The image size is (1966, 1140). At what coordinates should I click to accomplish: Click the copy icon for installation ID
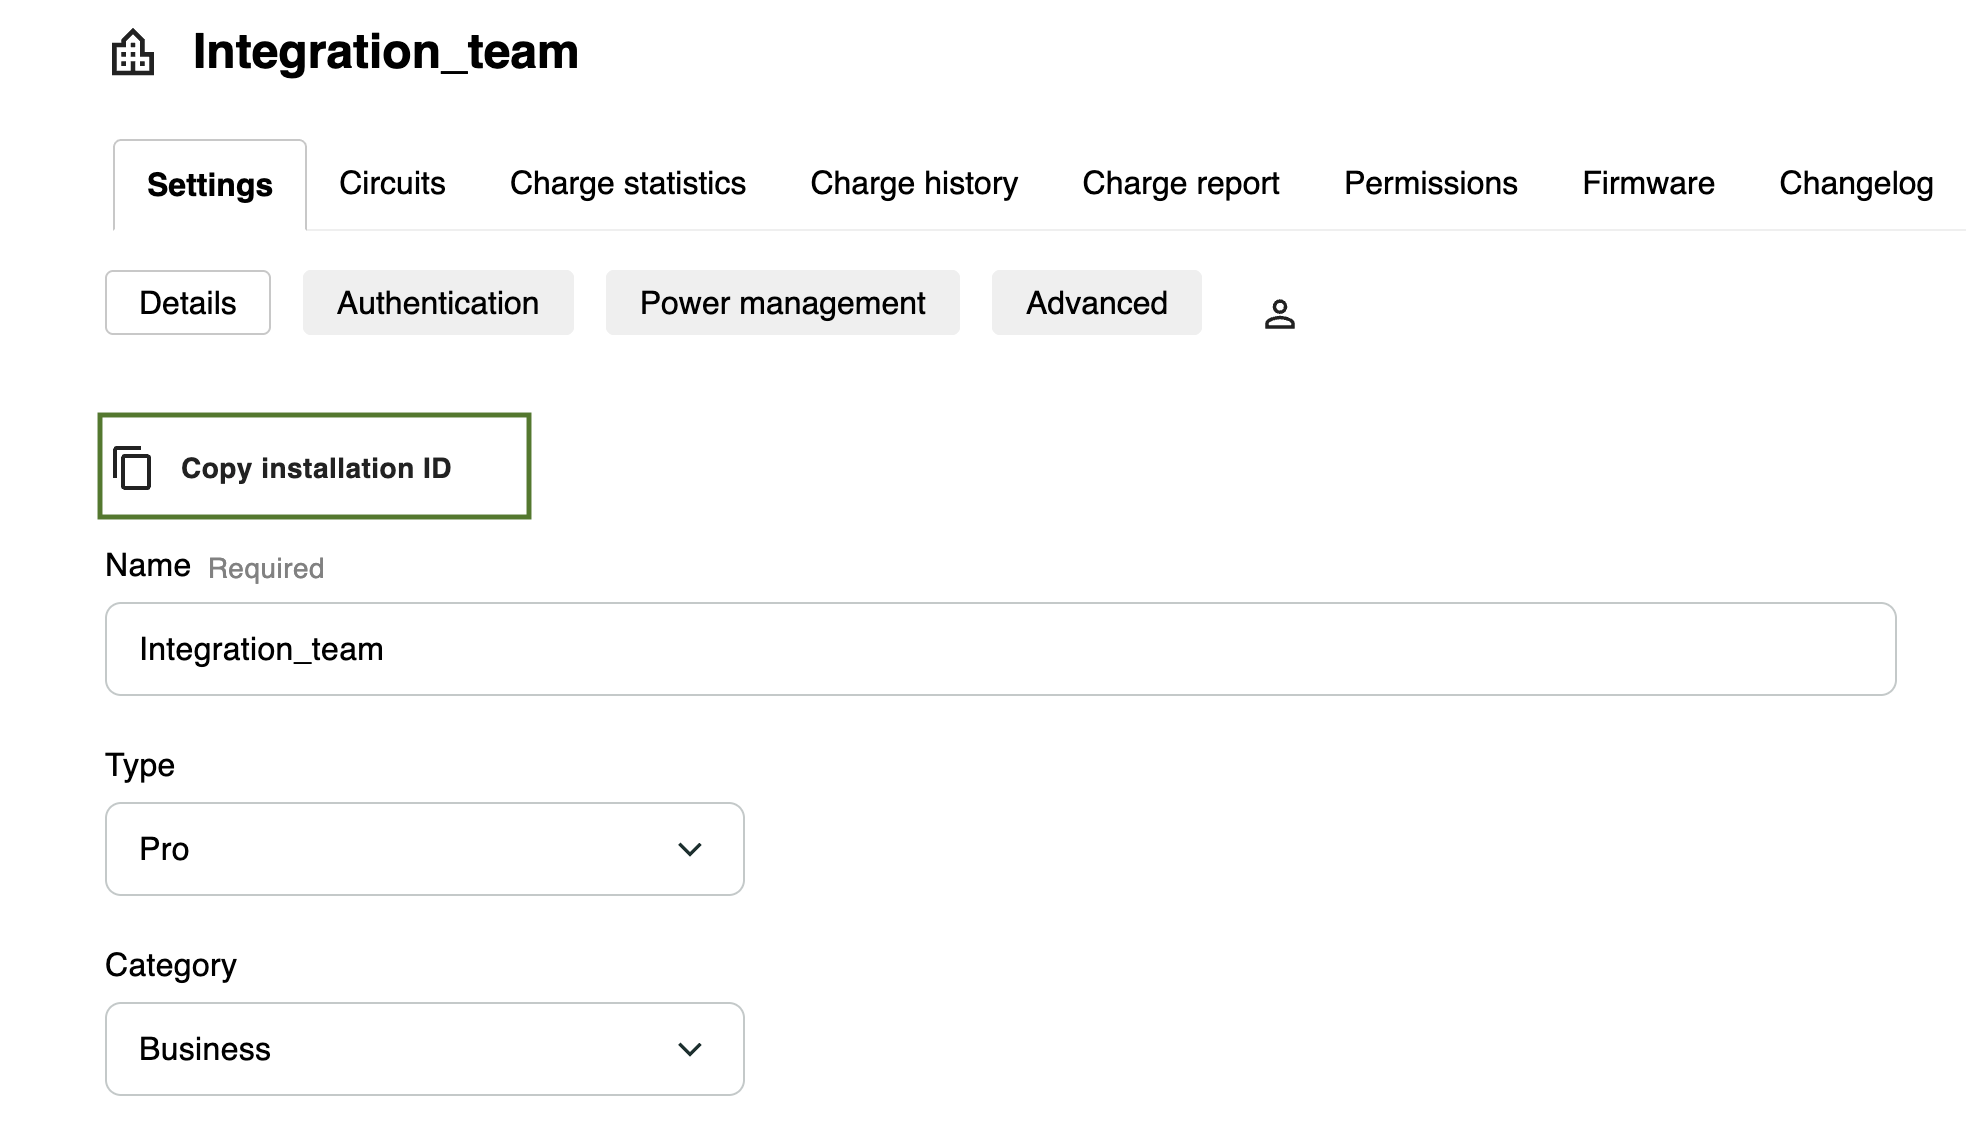132,468
